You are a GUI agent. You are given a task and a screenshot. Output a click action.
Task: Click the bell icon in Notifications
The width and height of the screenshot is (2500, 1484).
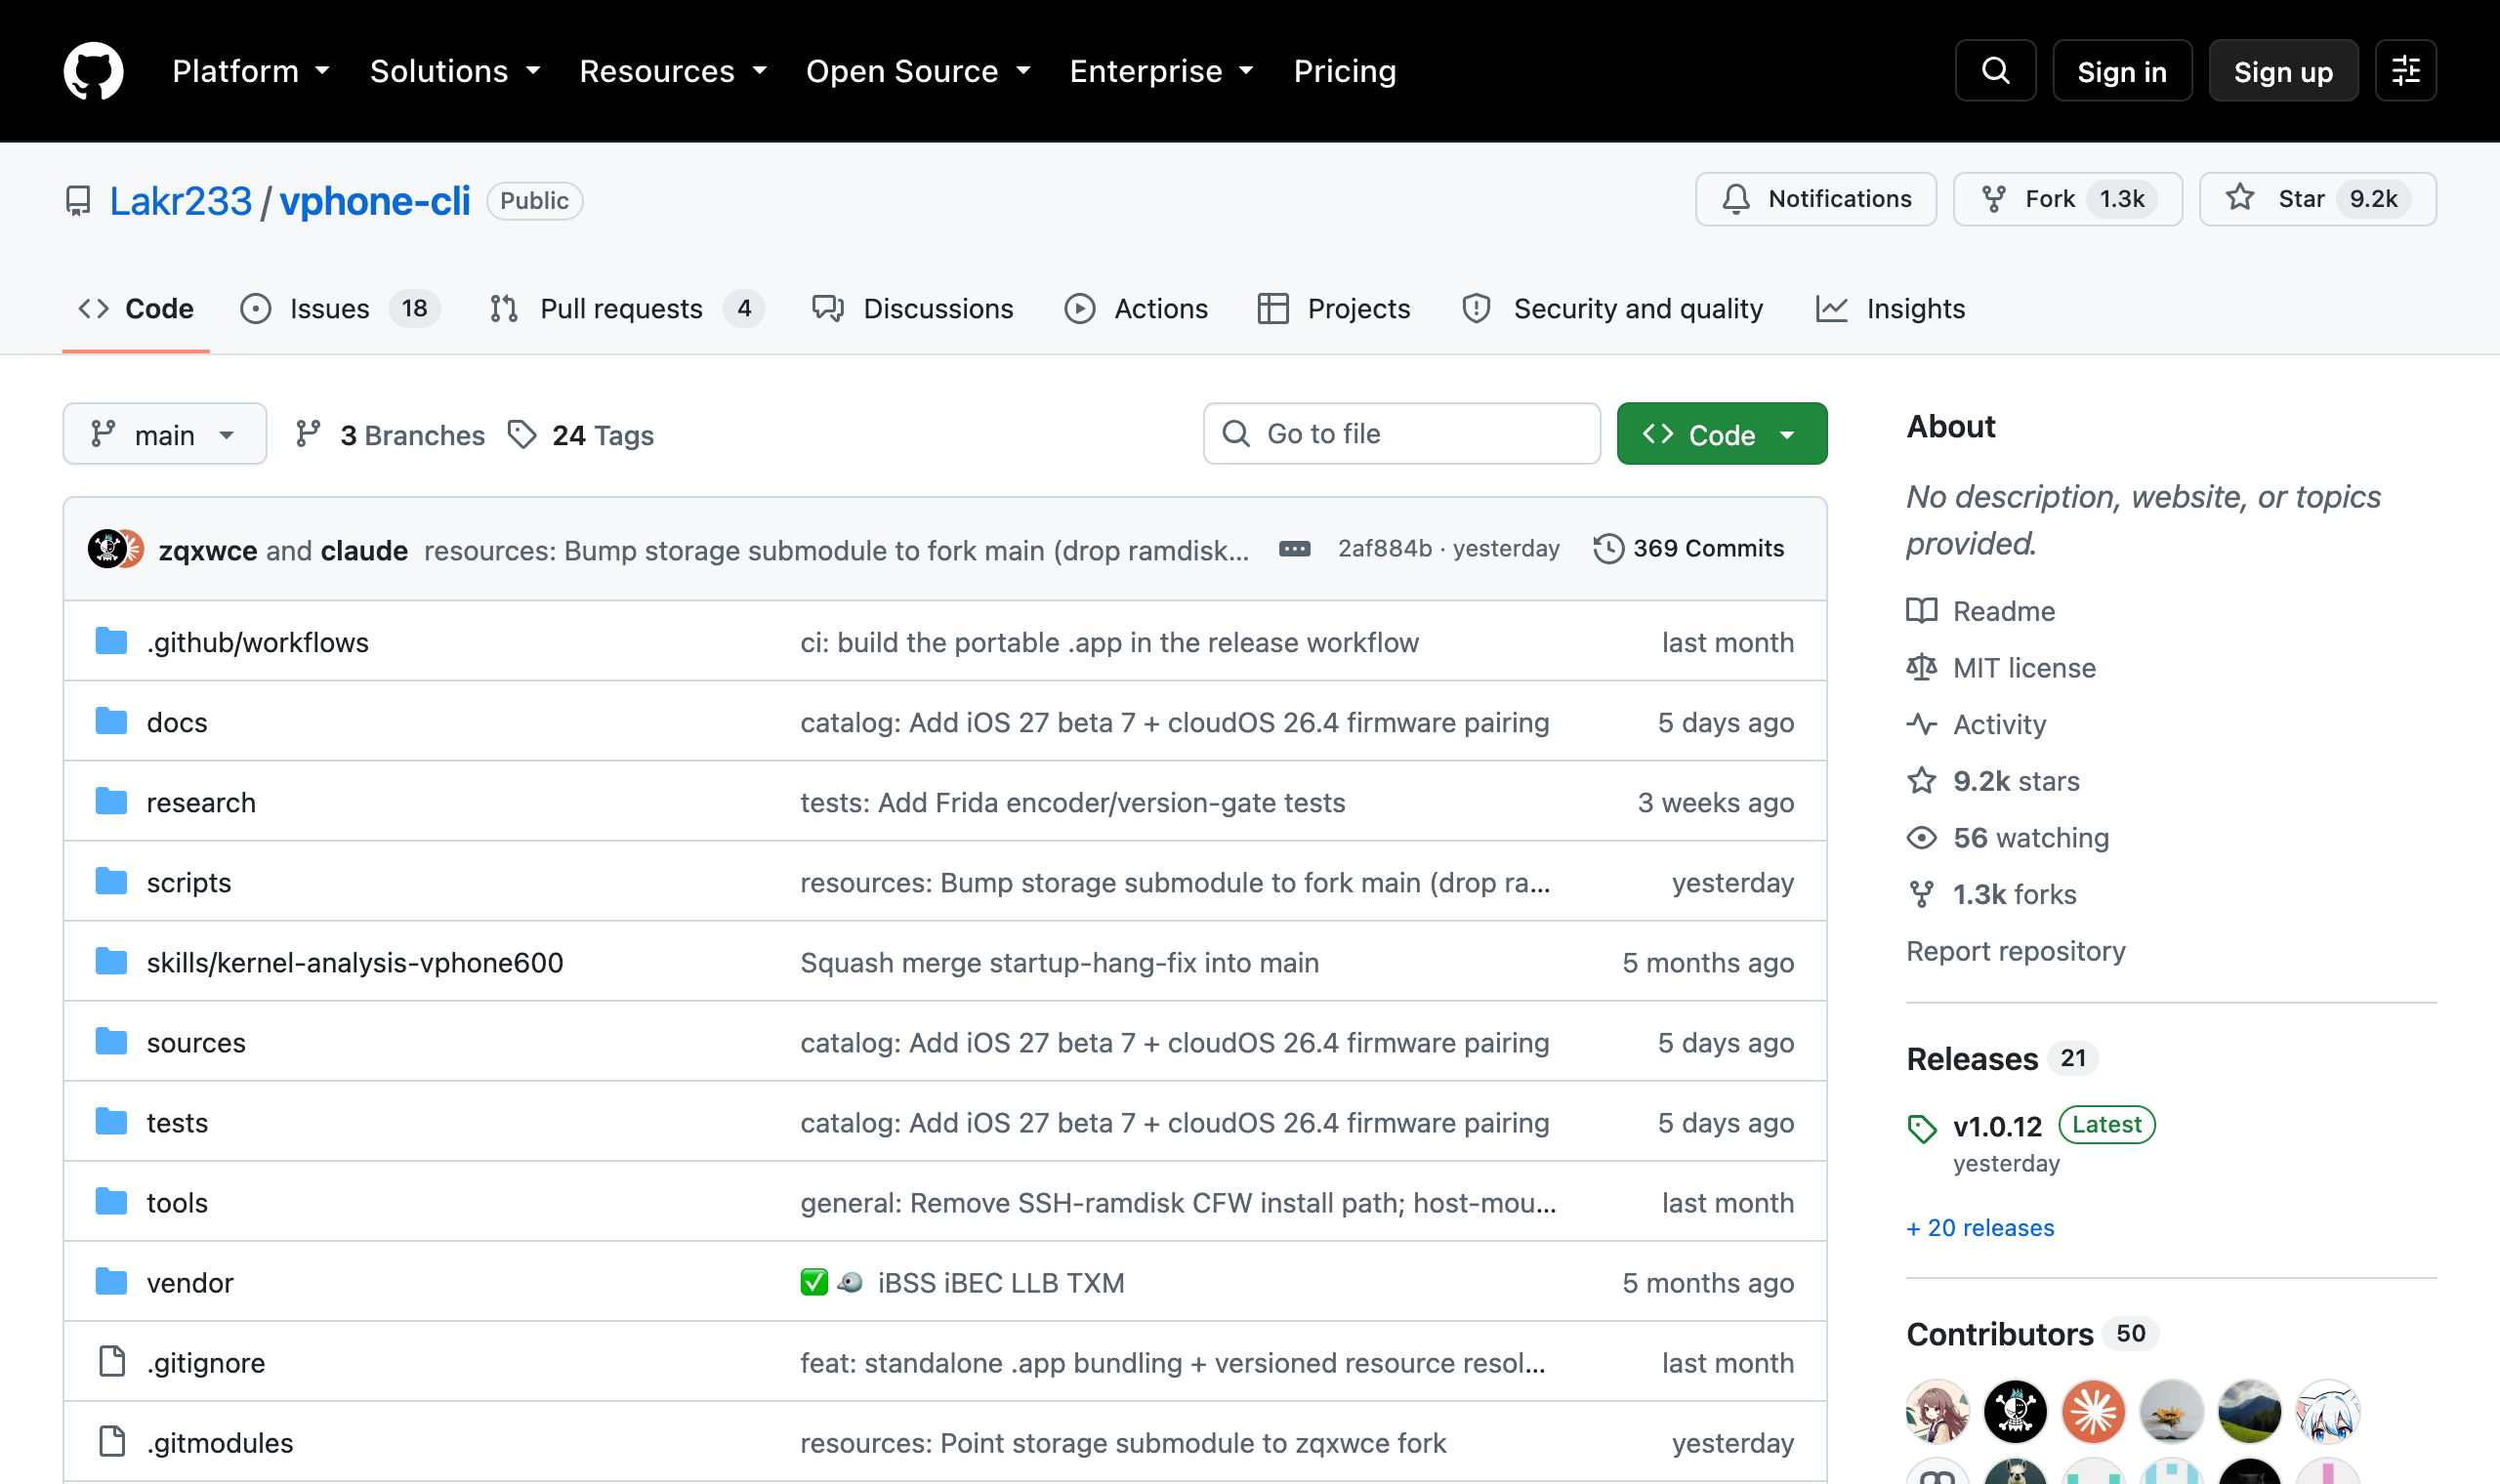pyautogui.click(x=1736, y=199)
